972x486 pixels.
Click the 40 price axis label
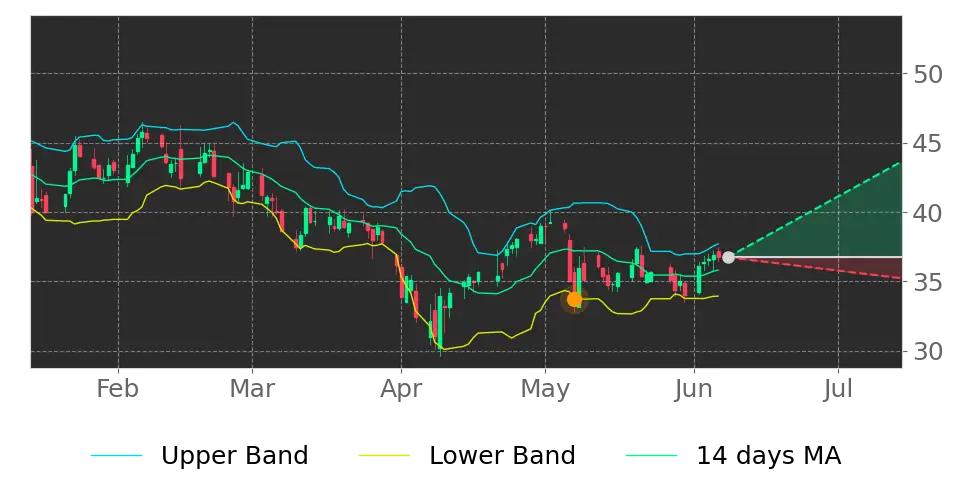pyautogui.click(x=928, y=213)
